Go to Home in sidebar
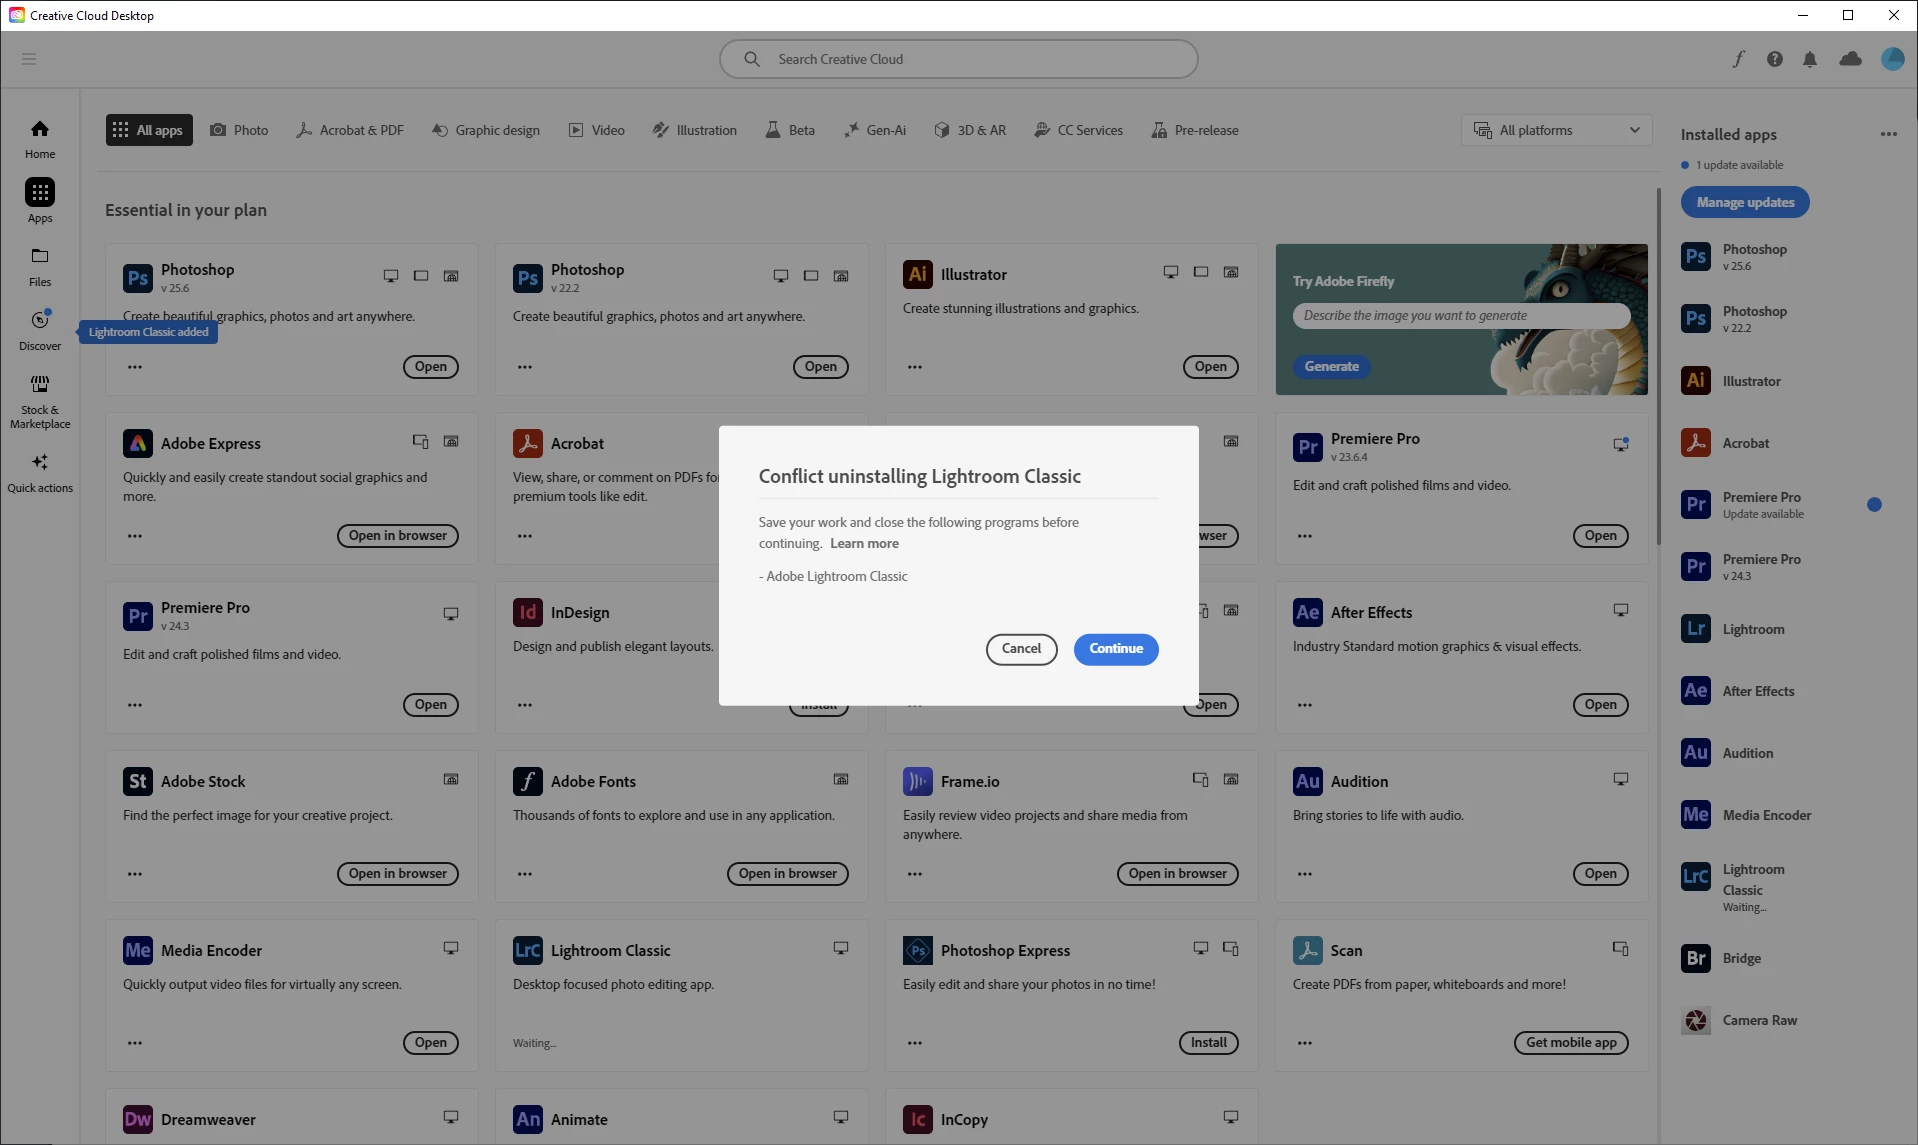 40,139
